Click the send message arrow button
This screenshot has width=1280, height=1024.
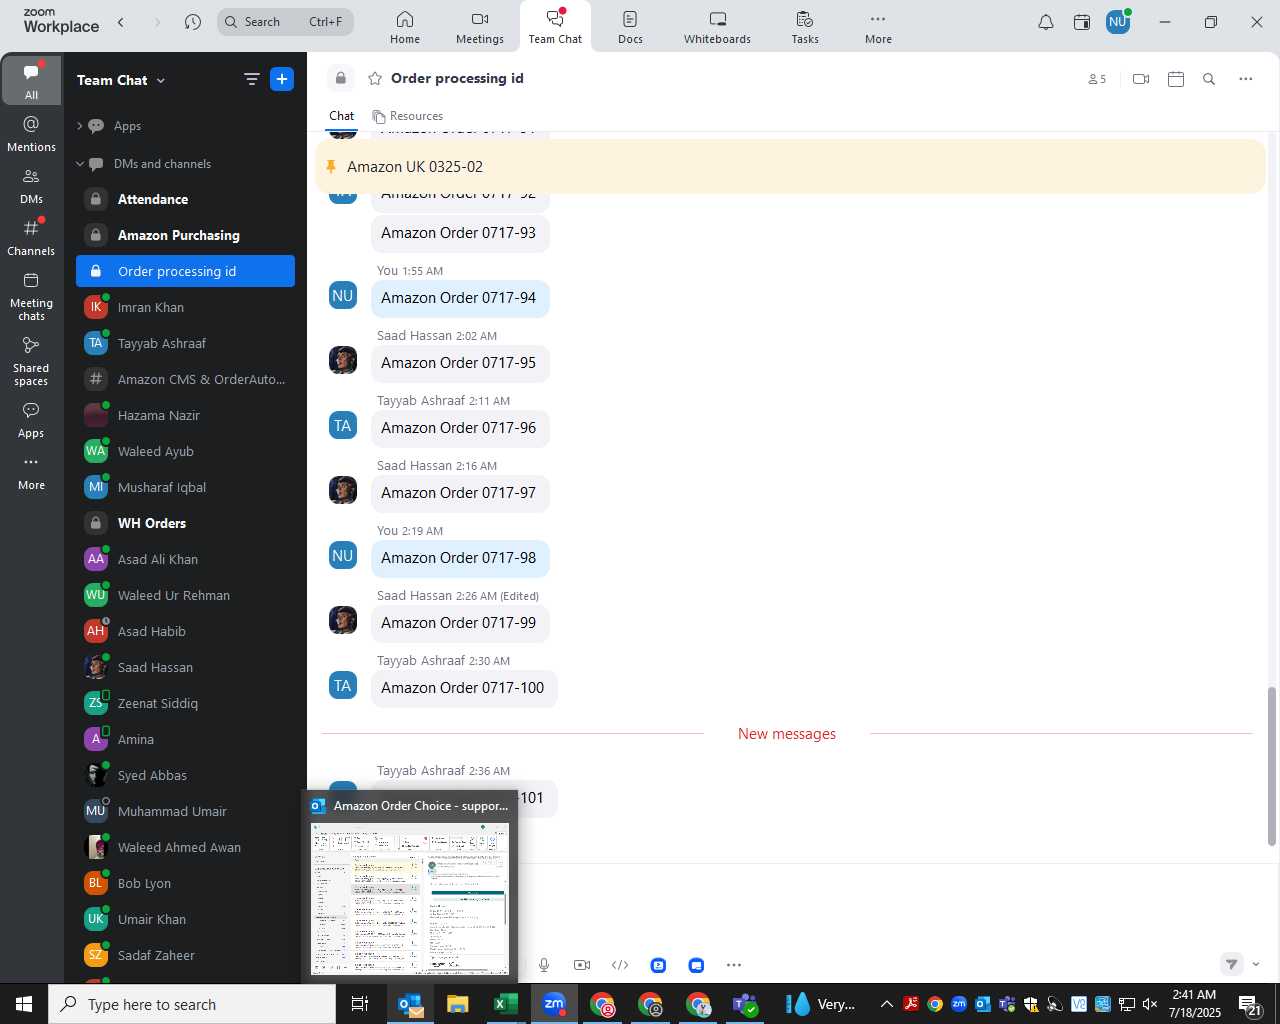[1232, 965]
